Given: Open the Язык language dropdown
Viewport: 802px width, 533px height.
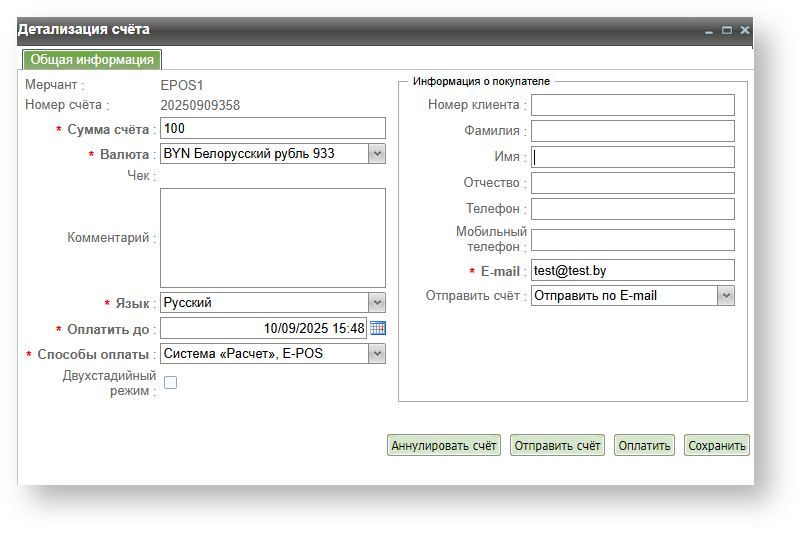Looking at the screenshot, I should coord(376,302).
